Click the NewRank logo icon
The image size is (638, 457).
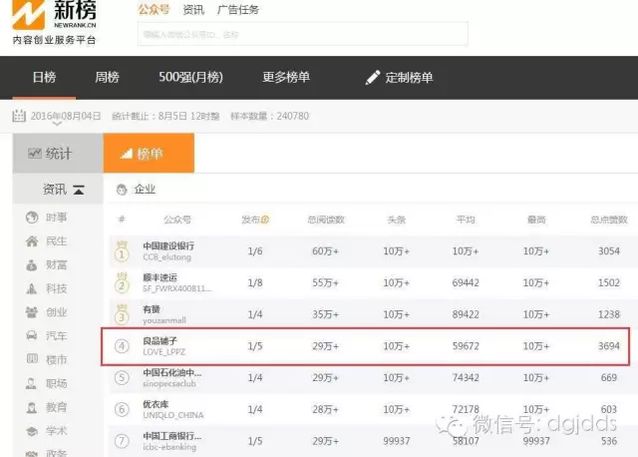[x=28, y=13]
